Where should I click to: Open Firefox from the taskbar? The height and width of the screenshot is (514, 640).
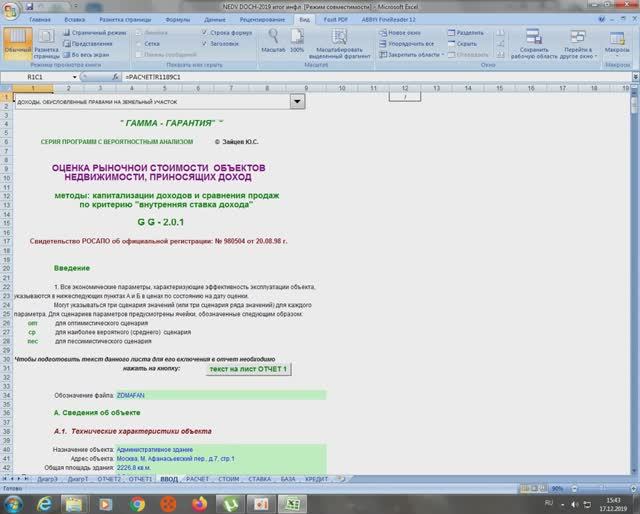coord(200,504)
